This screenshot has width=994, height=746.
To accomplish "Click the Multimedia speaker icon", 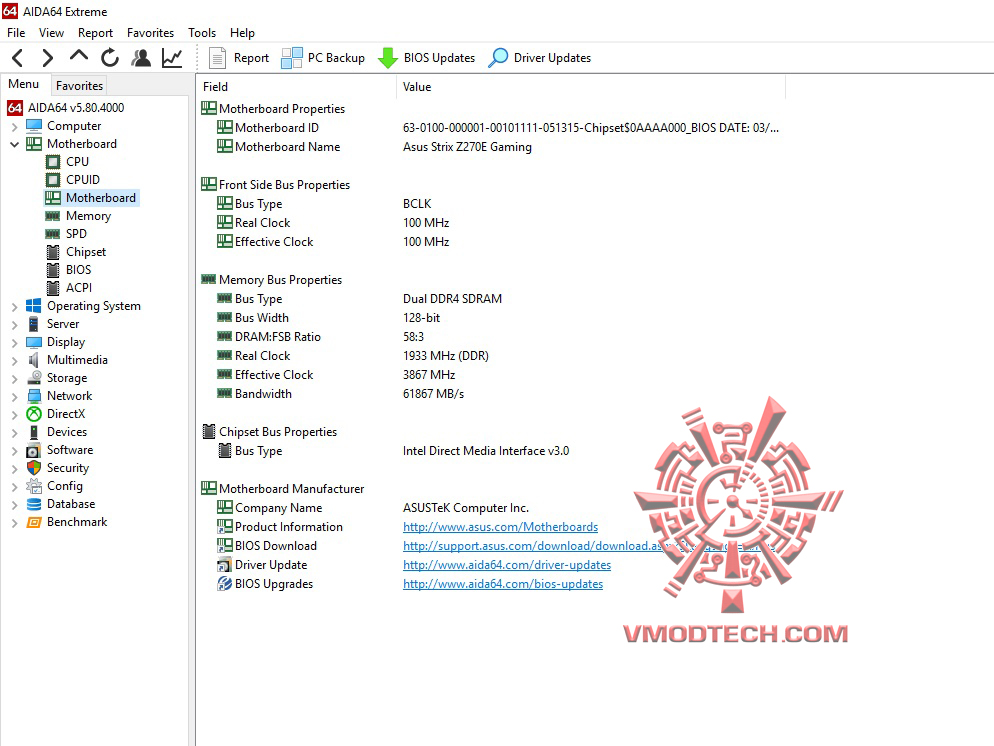I will pos(34,360).
